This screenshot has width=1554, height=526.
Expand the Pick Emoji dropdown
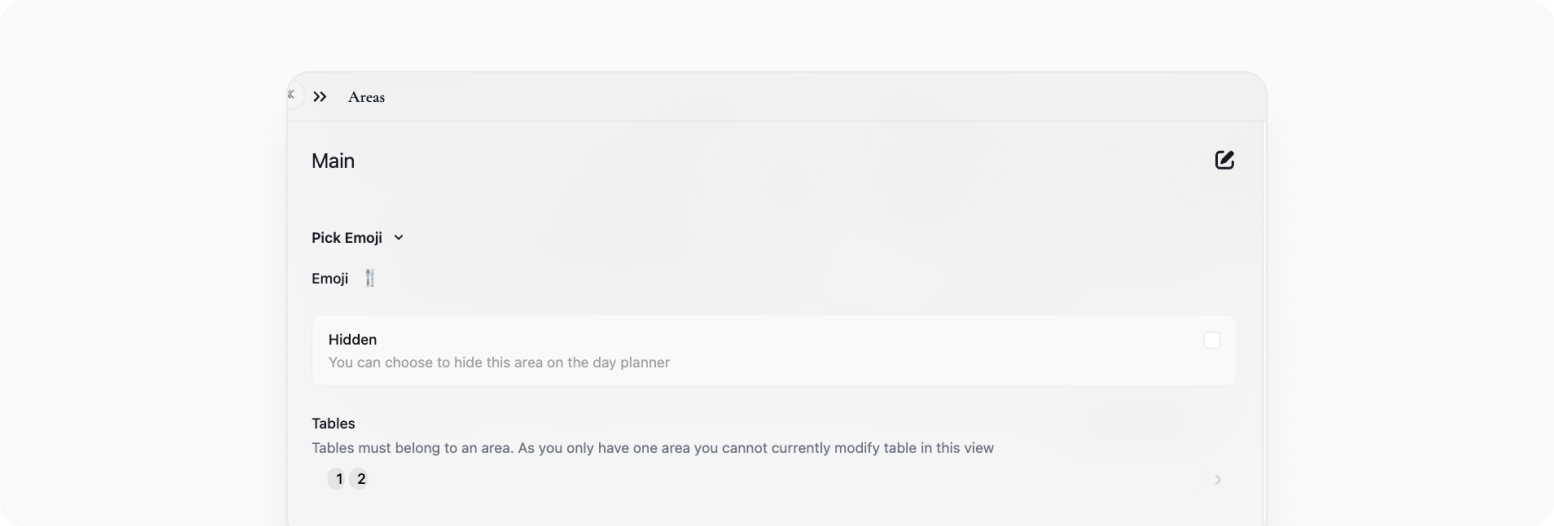(358, 238)
